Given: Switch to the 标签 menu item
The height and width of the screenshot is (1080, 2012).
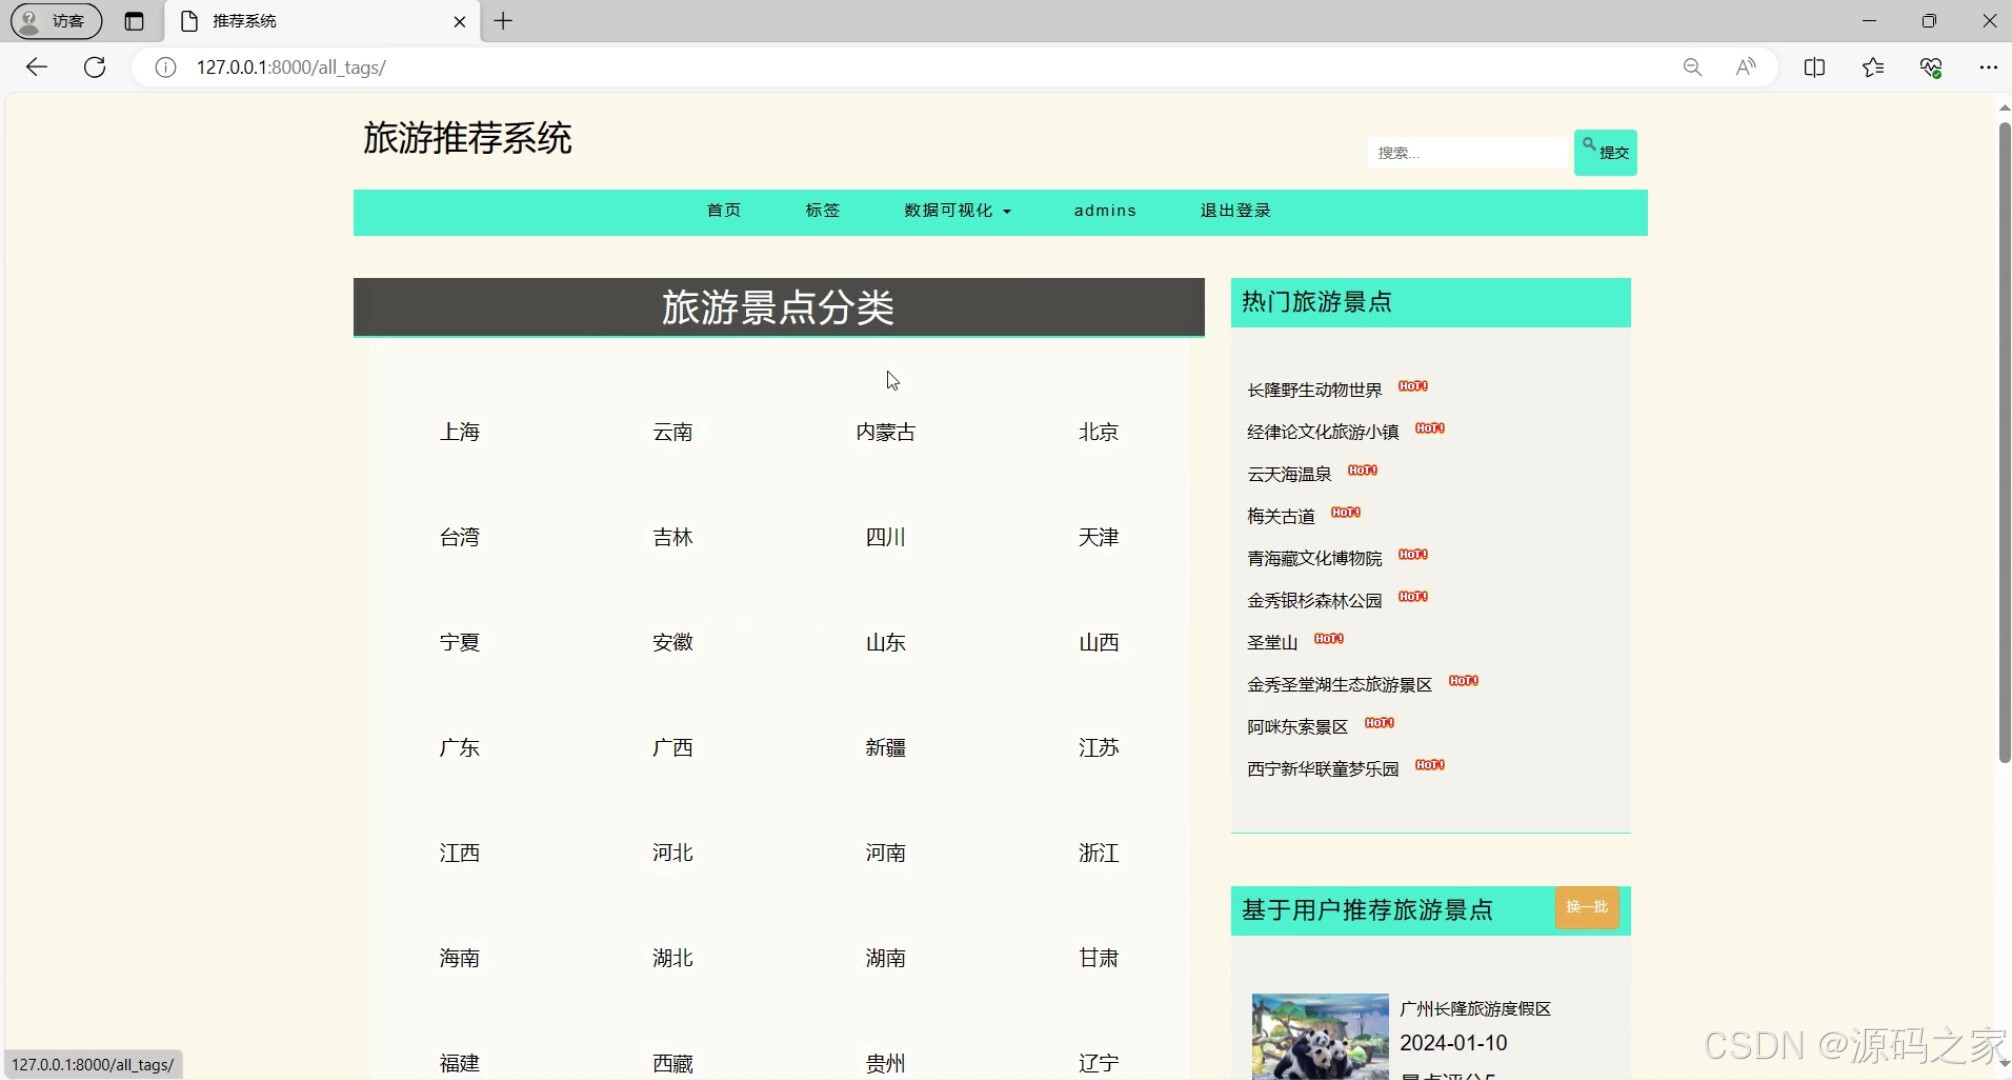Looking at the screenshot, I should tap(822, 211).
